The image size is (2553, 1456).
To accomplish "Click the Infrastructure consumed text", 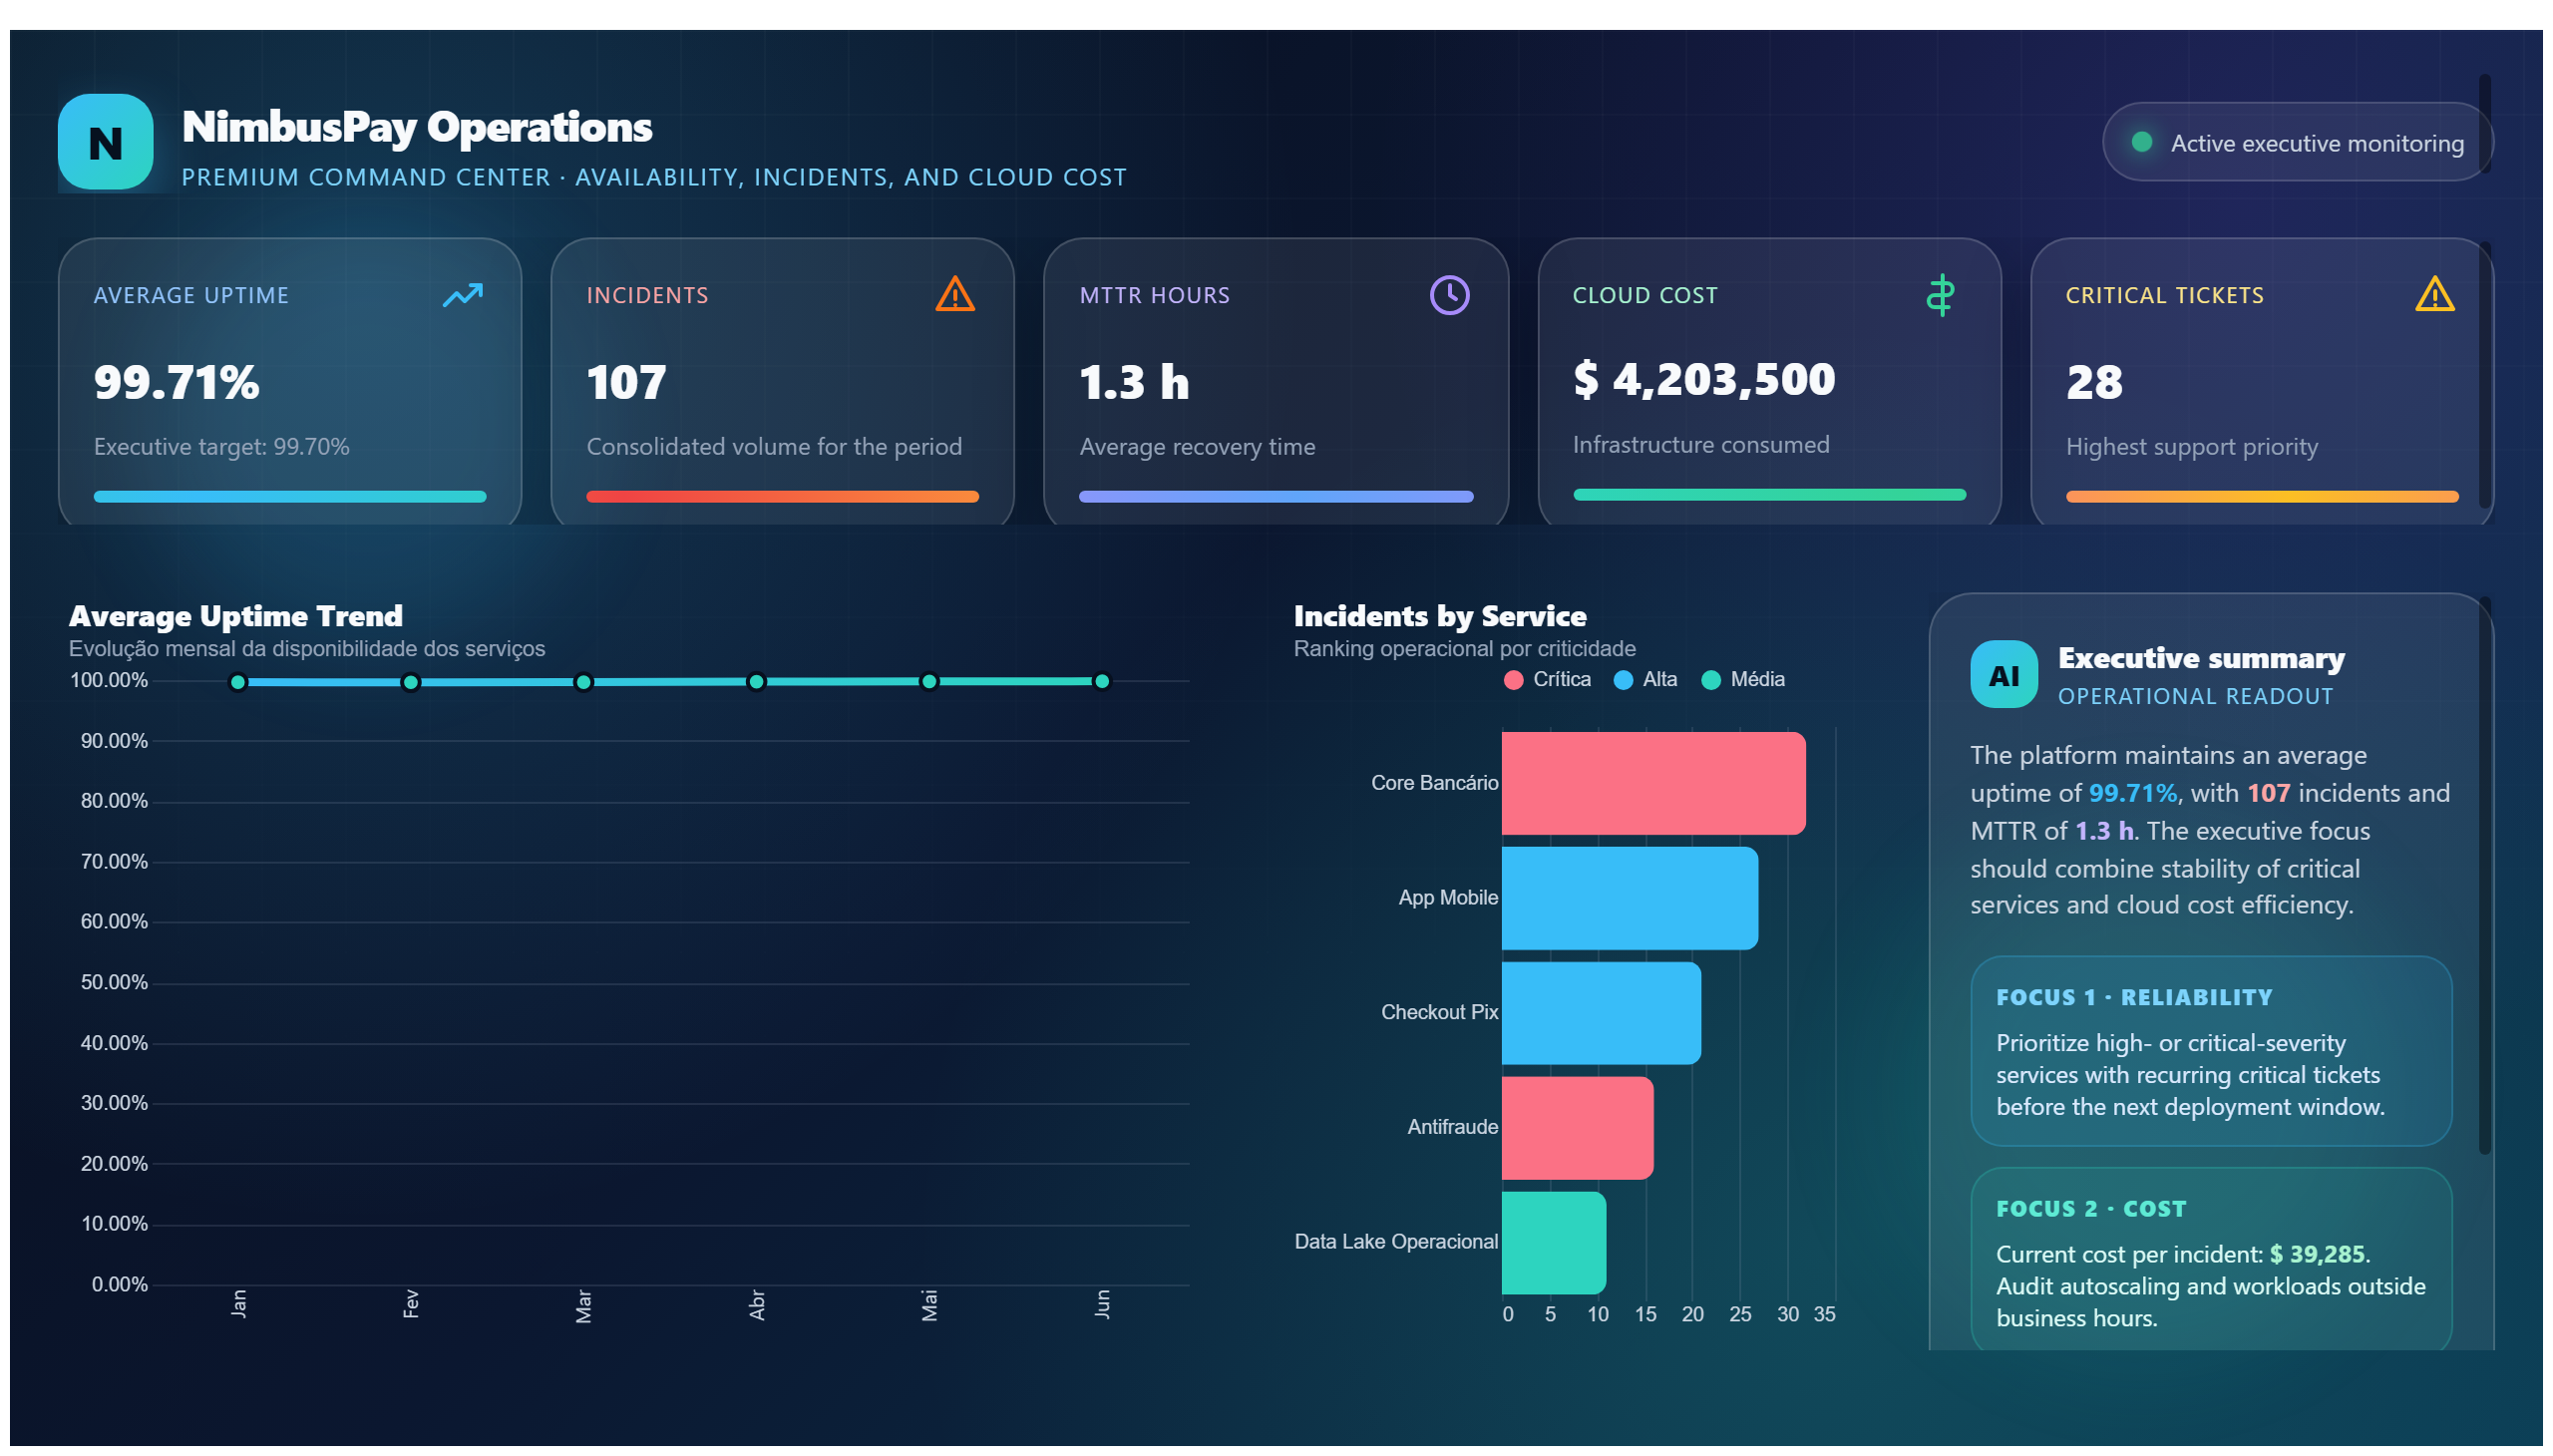I will point(1701,445).
